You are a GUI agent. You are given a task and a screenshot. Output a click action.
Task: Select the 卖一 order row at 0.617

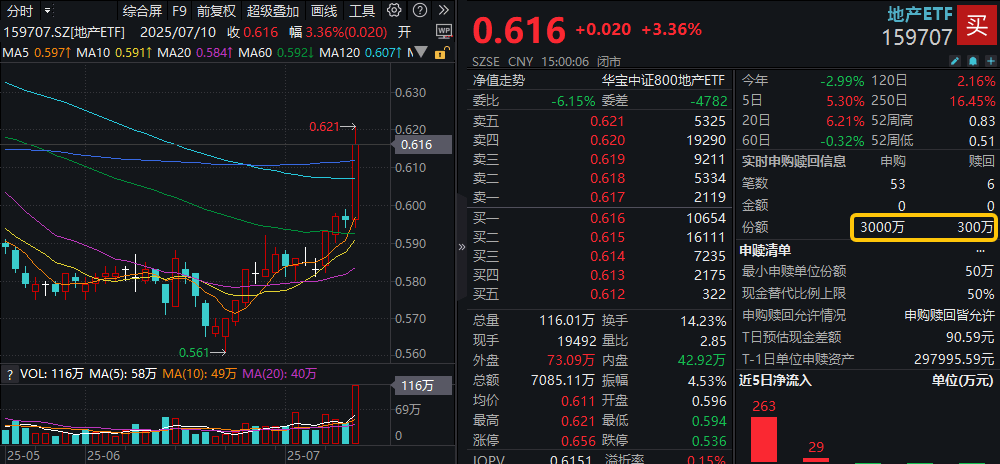click(x=599, y=198)
